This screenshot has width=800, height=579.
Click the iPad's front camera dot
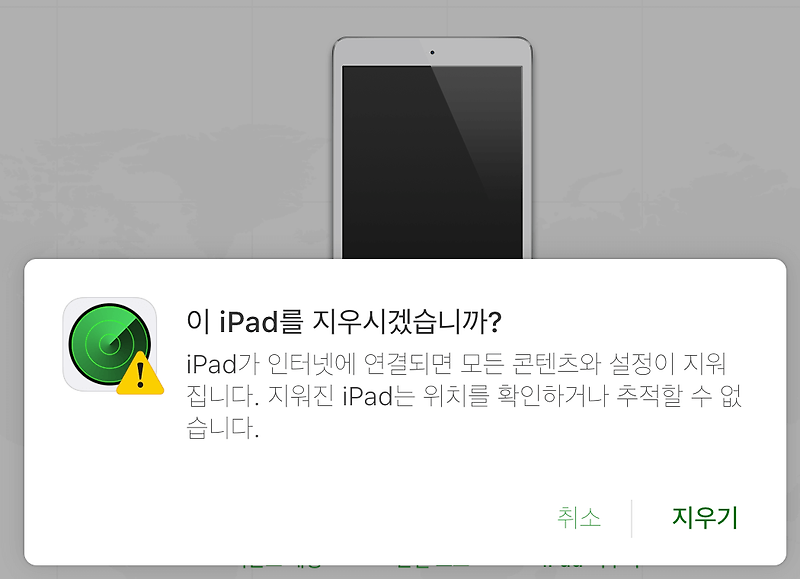(x=432, y=52)
